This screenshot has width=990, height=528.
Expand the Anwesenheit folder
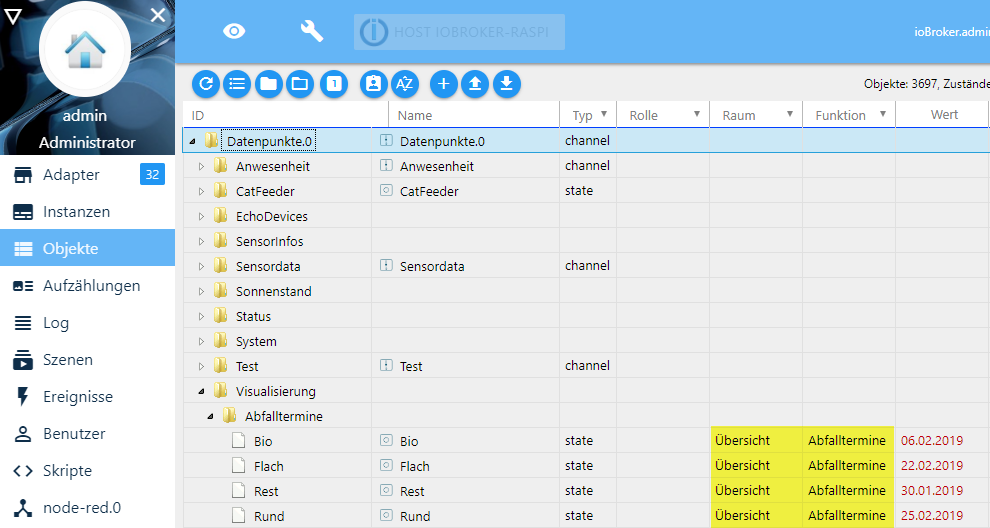coord(201,166)
